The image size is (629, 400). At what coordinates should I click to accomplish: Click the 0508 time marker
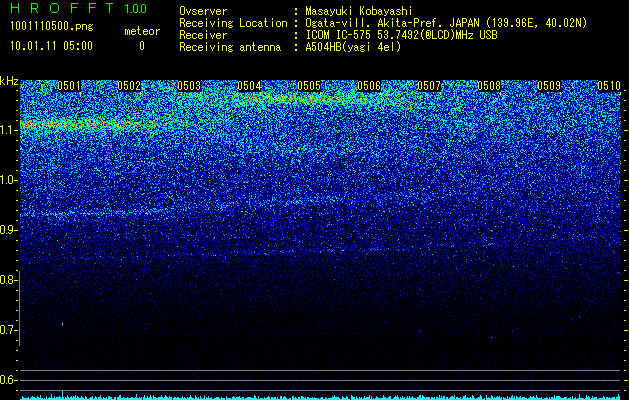[489, 86]
